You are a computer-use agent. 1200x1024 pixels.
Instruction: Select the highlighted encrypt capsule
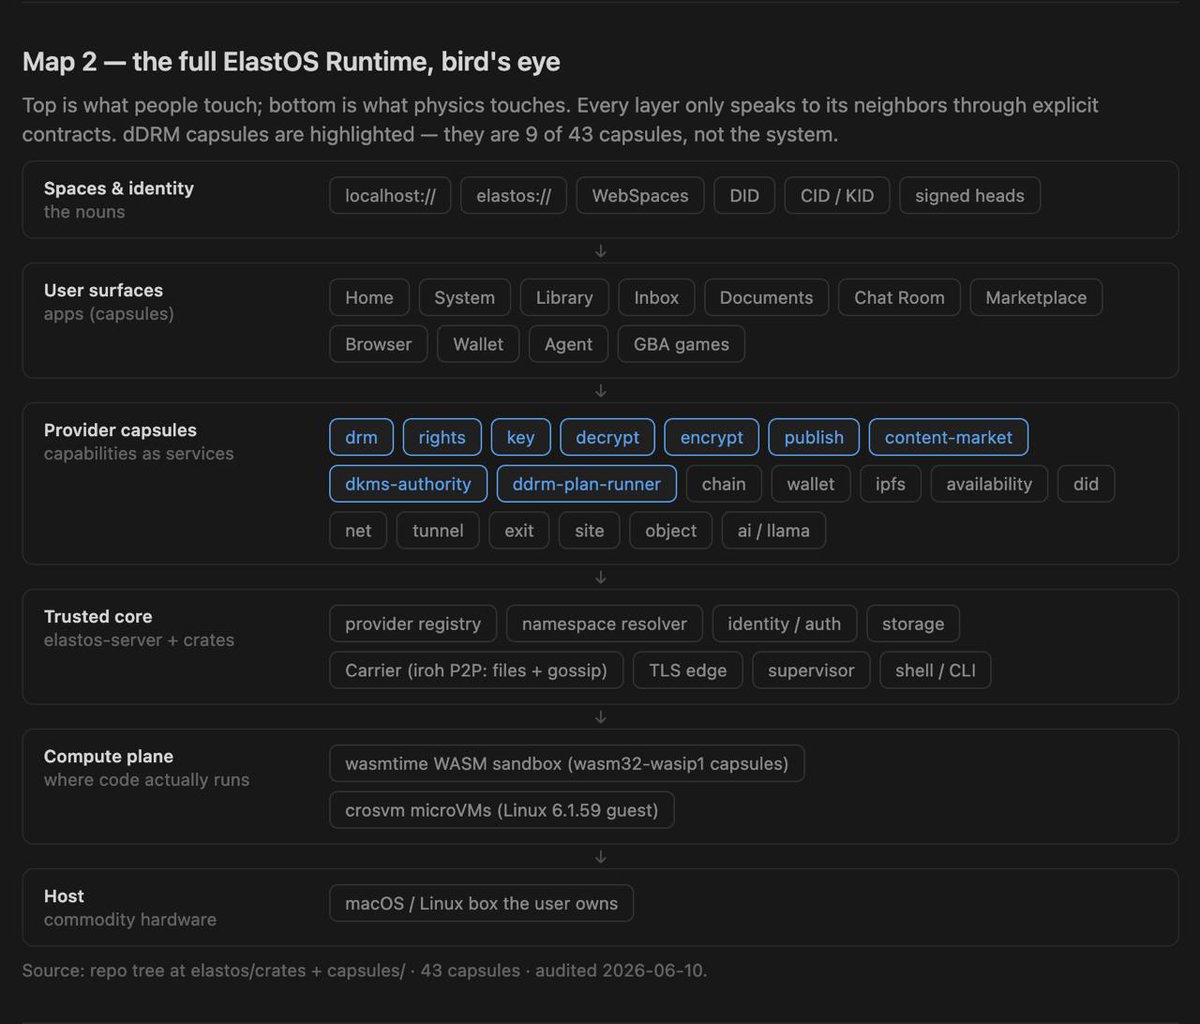[711, 437]
